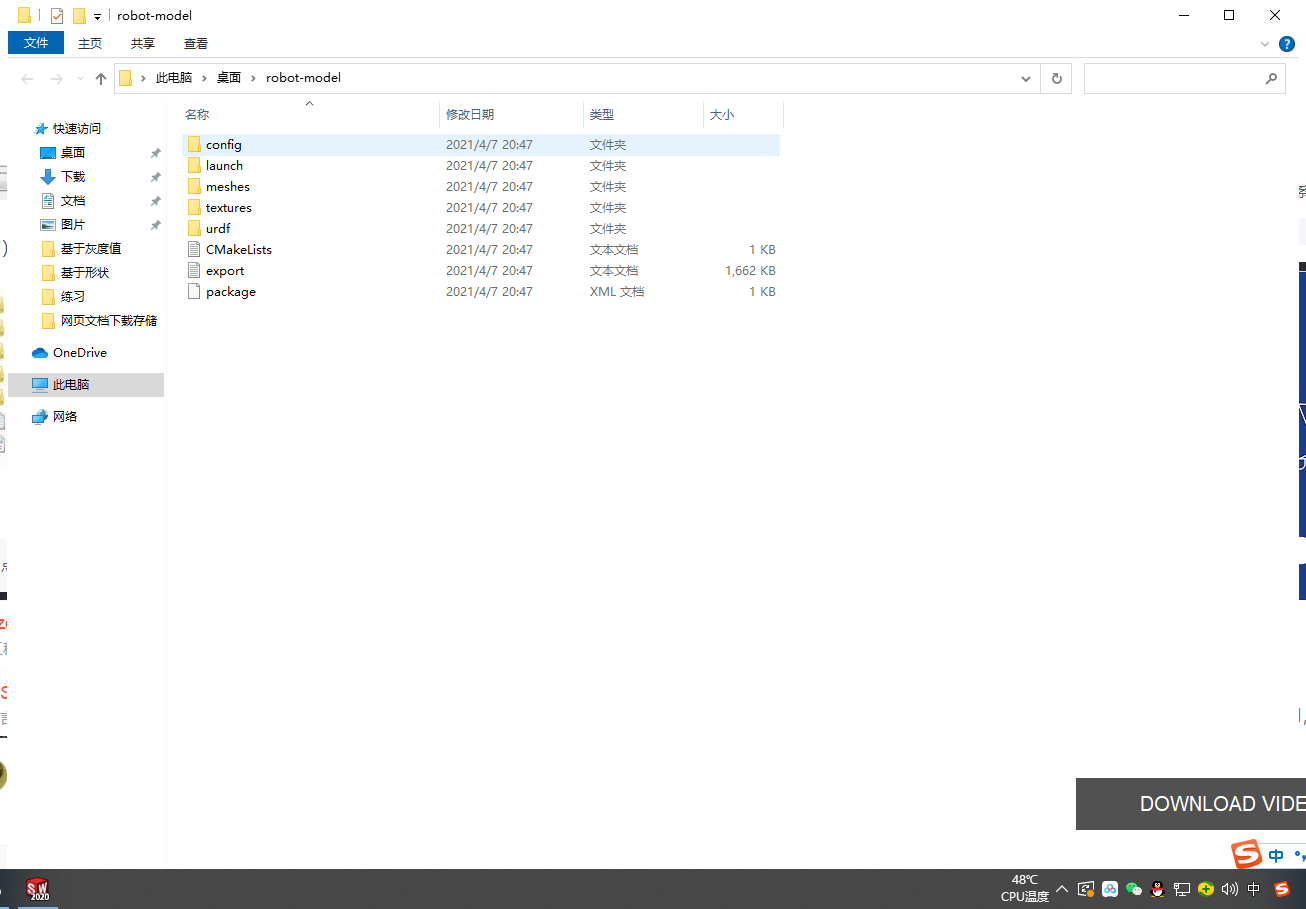Open 练习 folder in sidebar

[x=73, y=297]
